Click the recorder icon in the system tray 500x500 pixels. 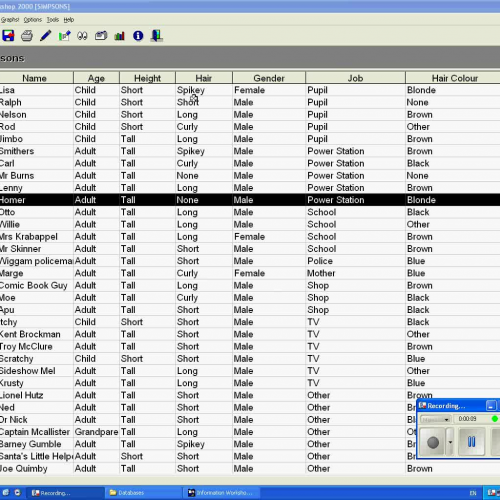click(x=492, y=493)
